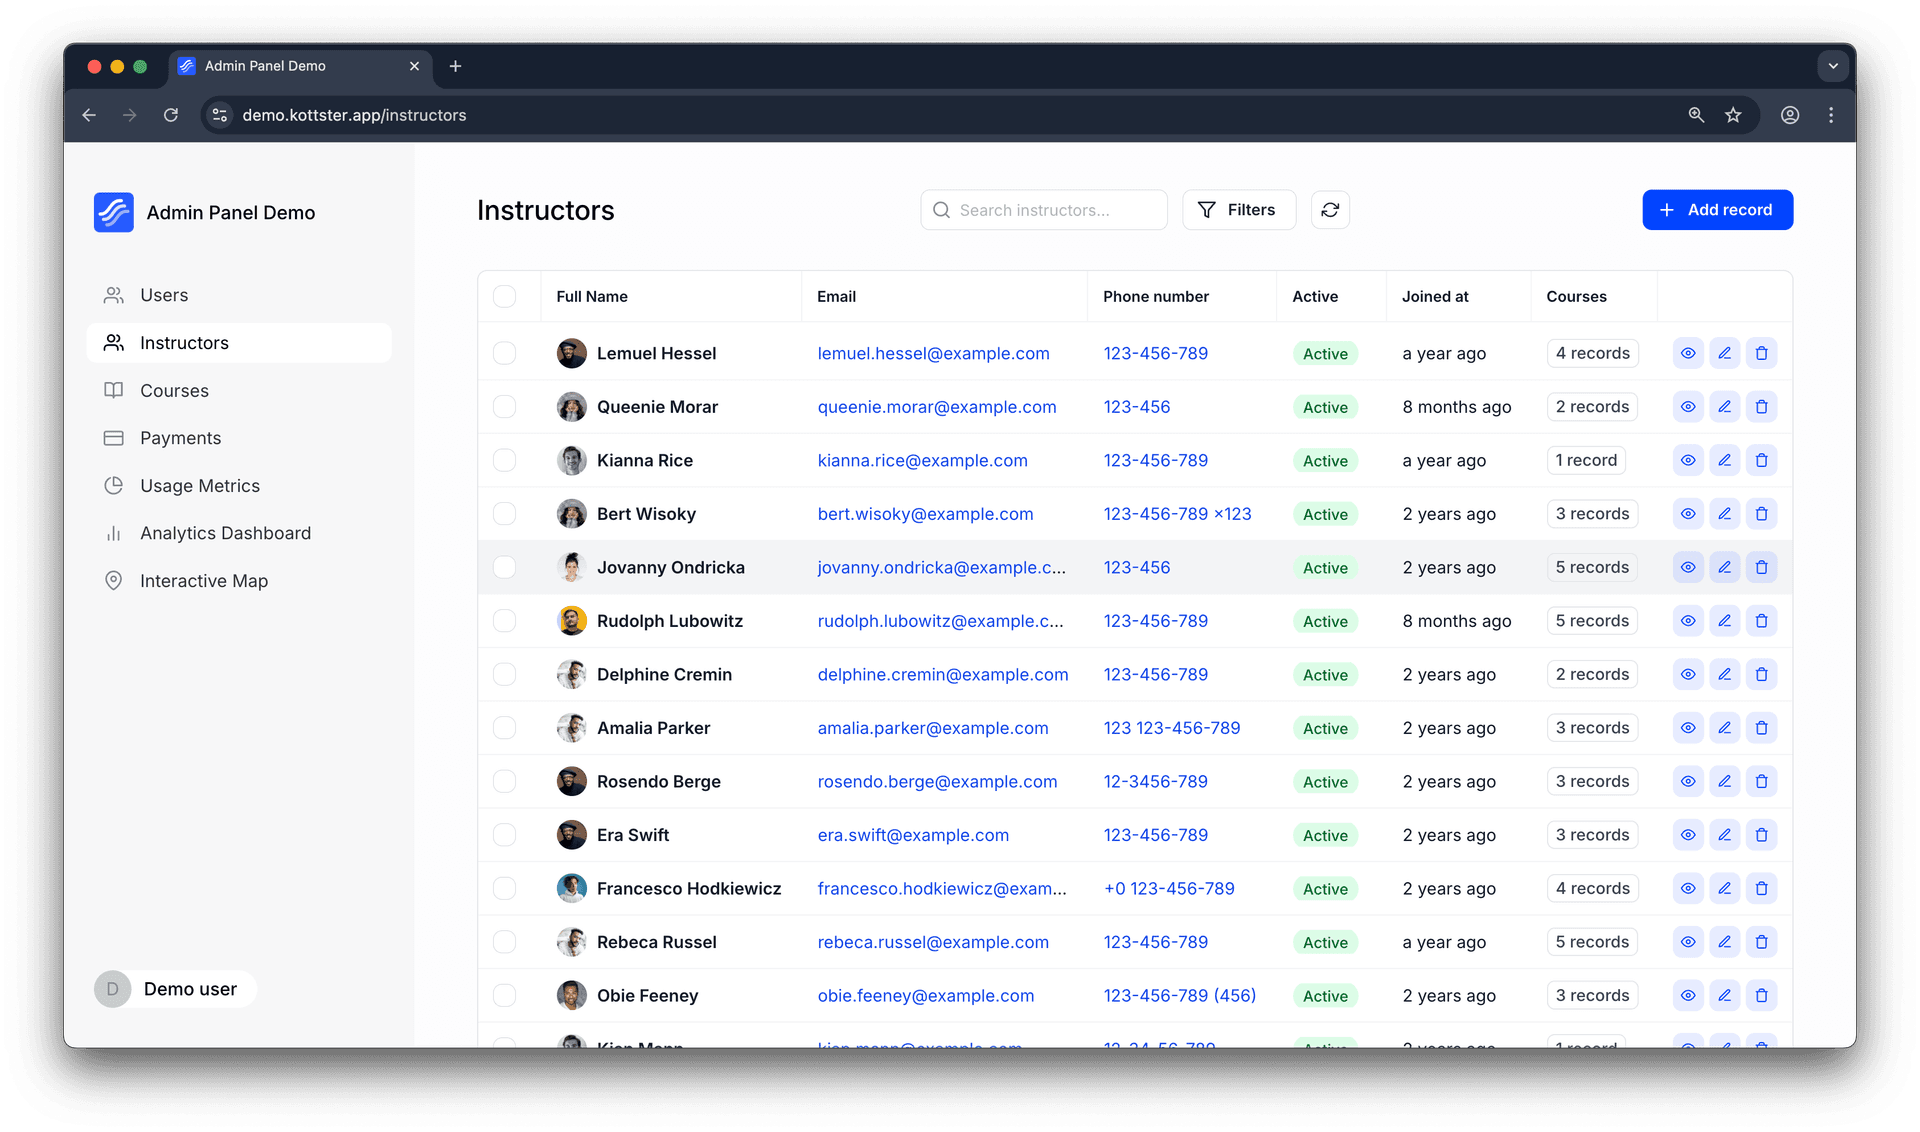Click the browser address bar URL
Viewport: 1920px width, 1132px height.
pyautogui.click(x=354, y=115)
